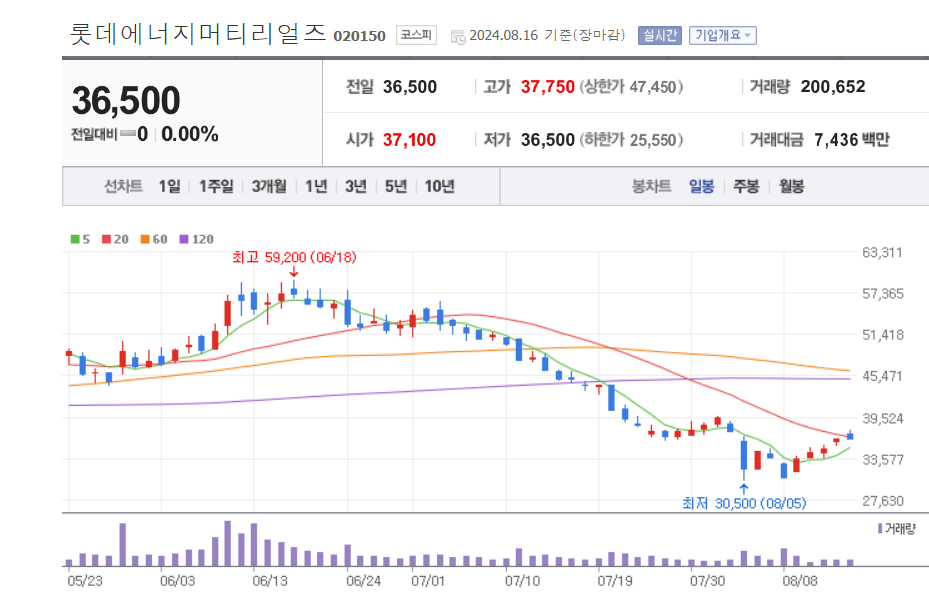
Task: Click the calendar icon beside the 2024.08.16 date
Action: click(456, 34)
